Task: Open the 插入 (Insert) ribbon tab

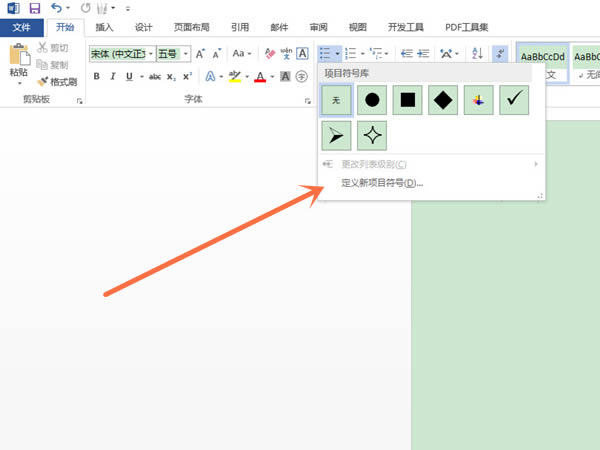Action: pyautogui.click(x=104, y=28)
